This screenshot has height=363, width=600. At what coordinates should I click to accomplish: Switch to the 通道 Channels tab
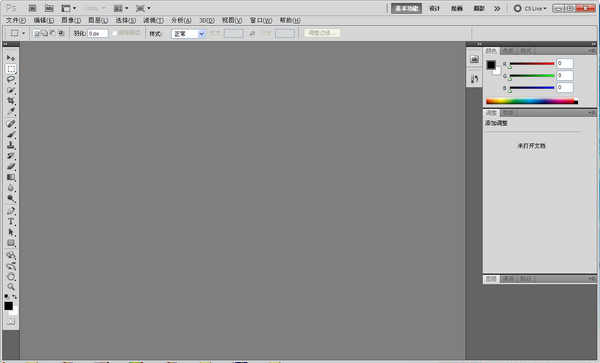pyautogui.click(x=508, y=279)
